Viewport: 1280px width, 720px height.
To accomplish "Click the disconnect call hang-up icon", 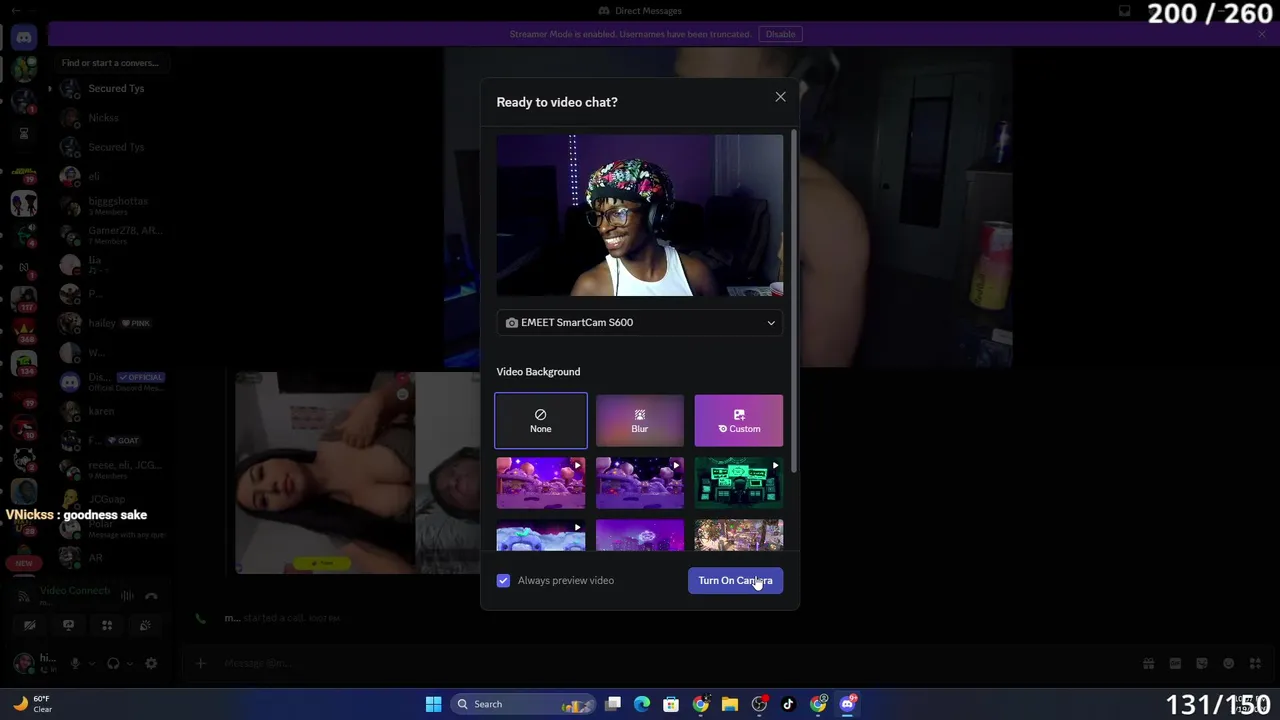I will (x=151, y=596).
